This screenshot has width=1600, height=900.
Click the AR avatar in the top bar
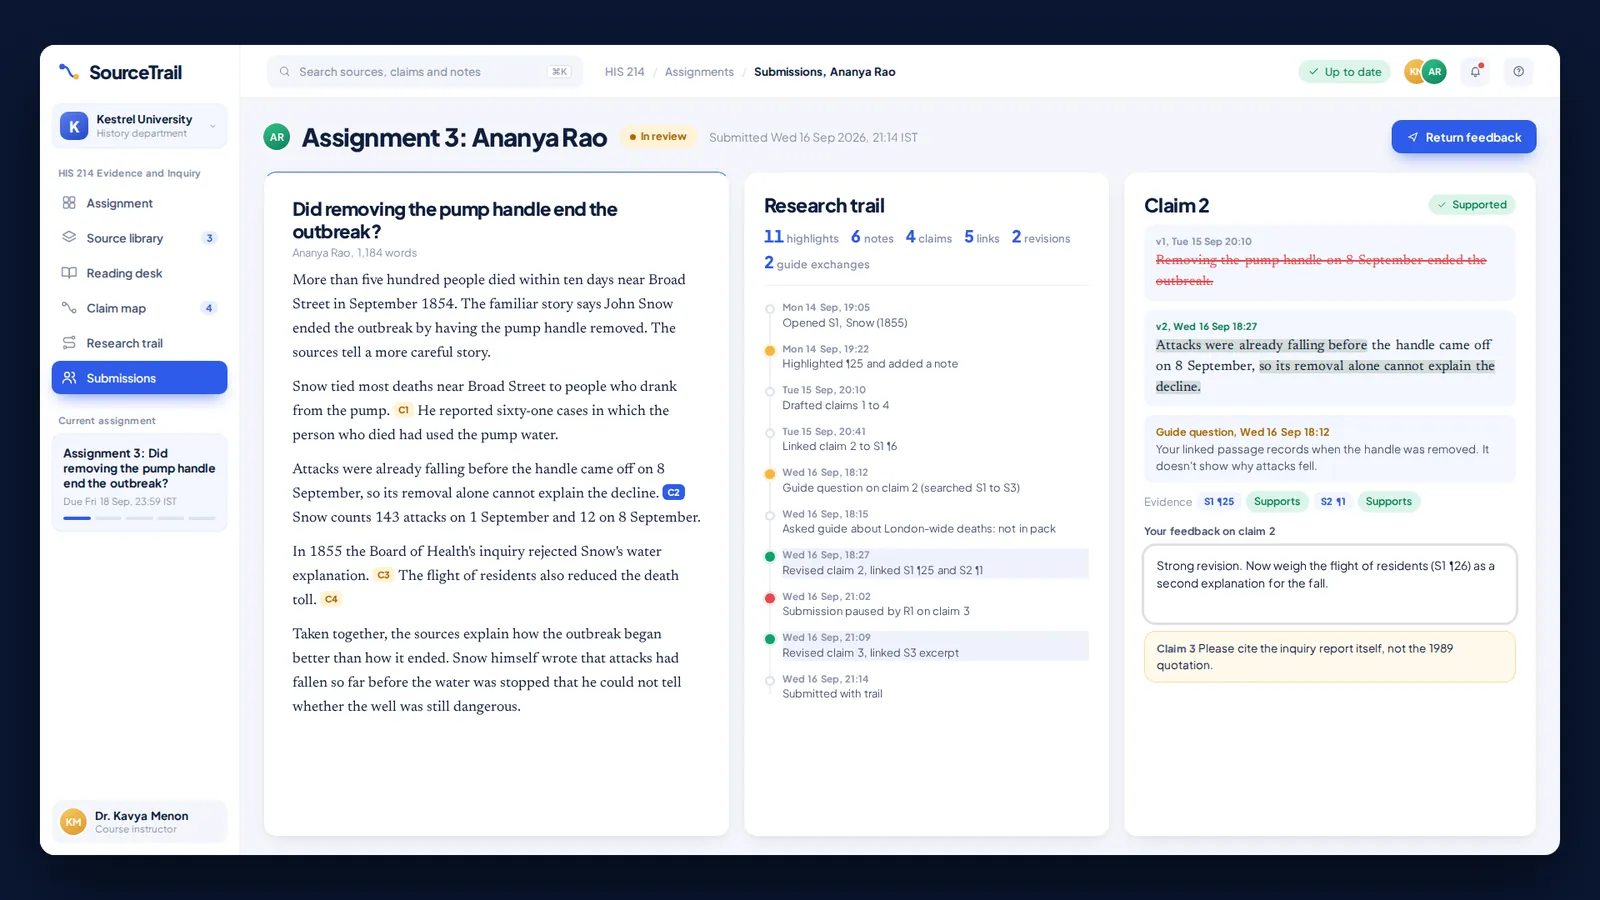coord(1435,71)
